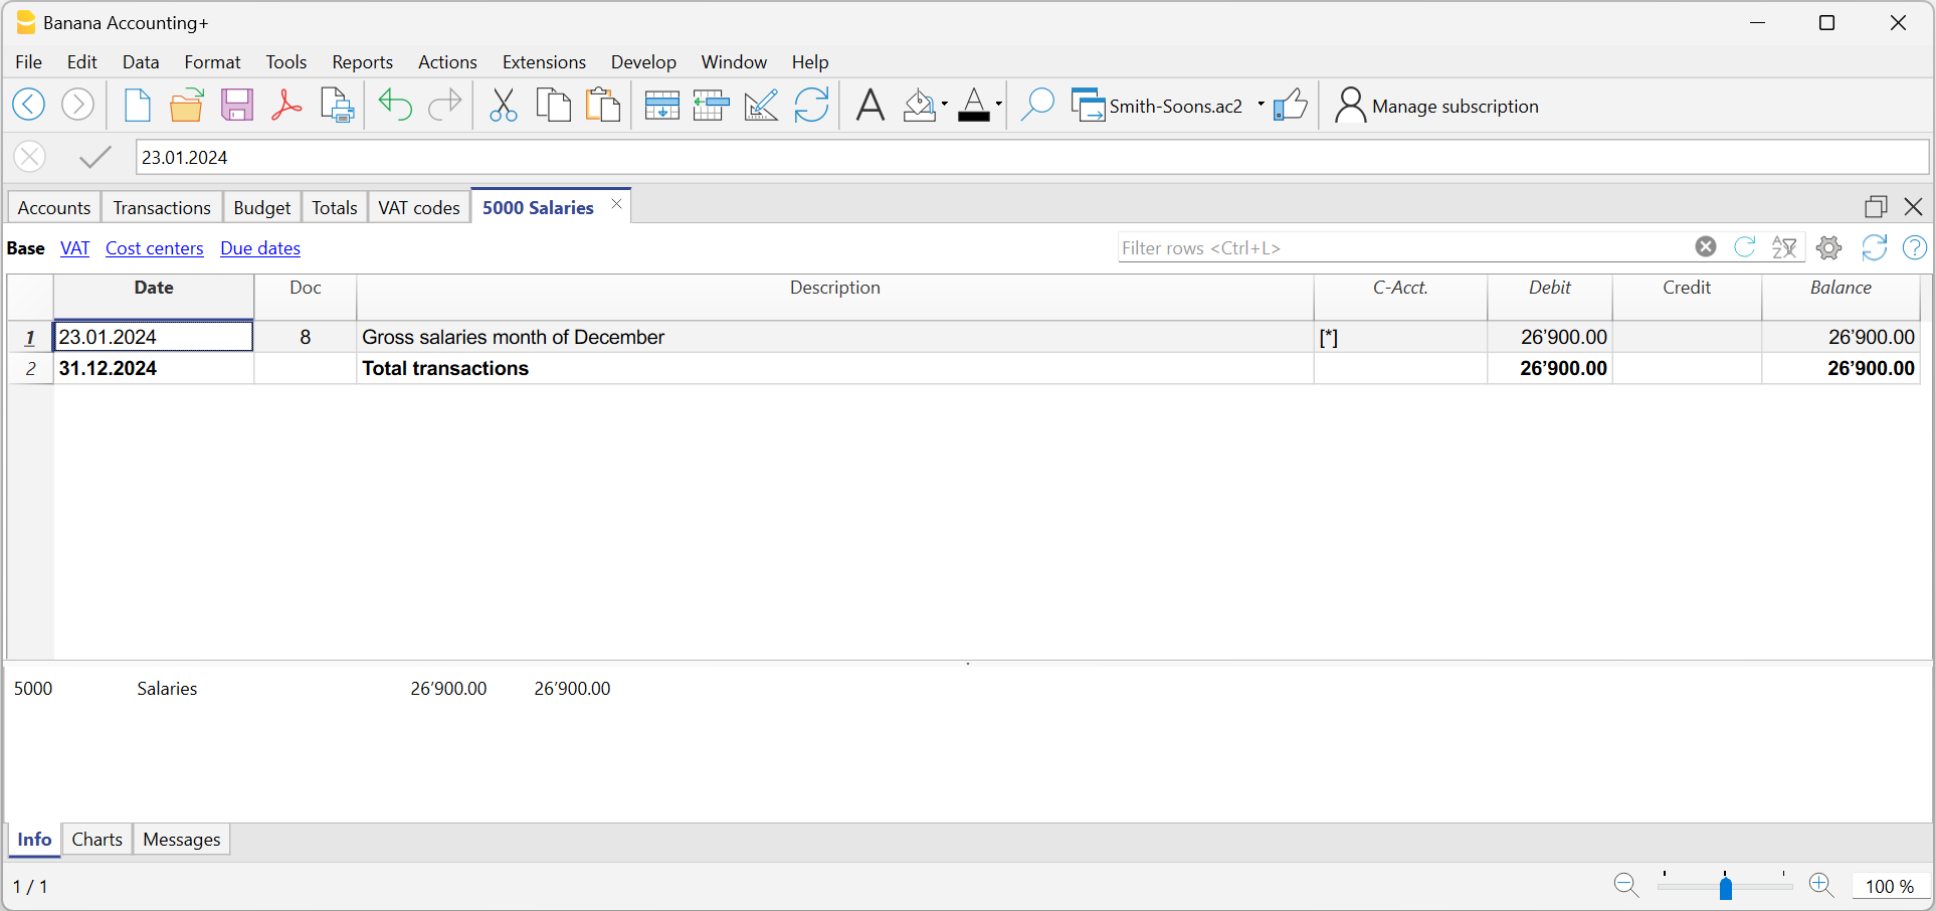Click the Add rows icon in toolbar

661,105
